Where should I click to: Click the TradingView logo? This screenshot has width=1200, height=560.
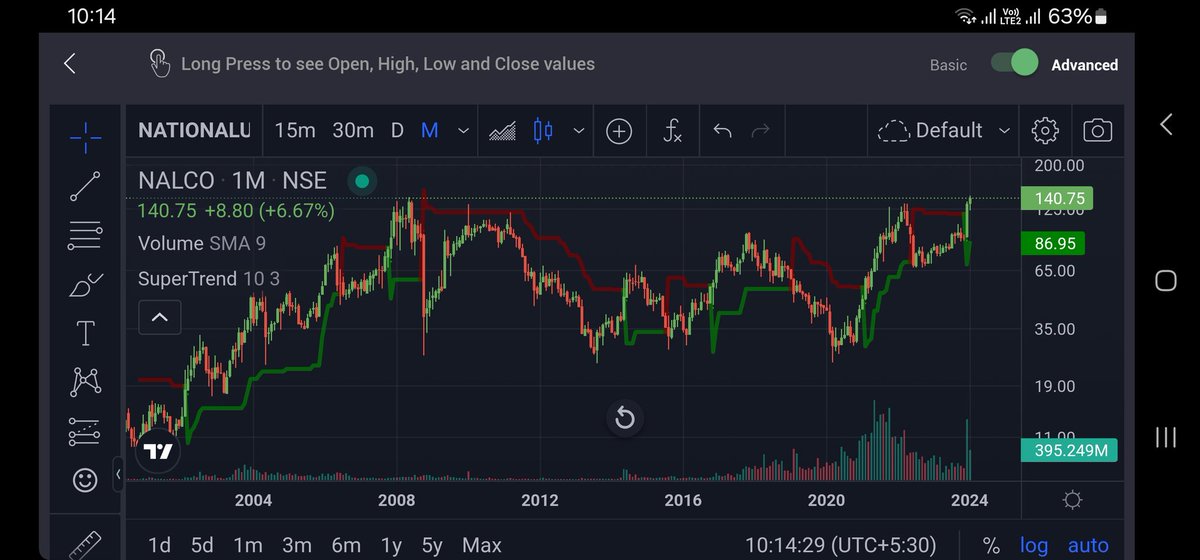(x=158, y=451)
